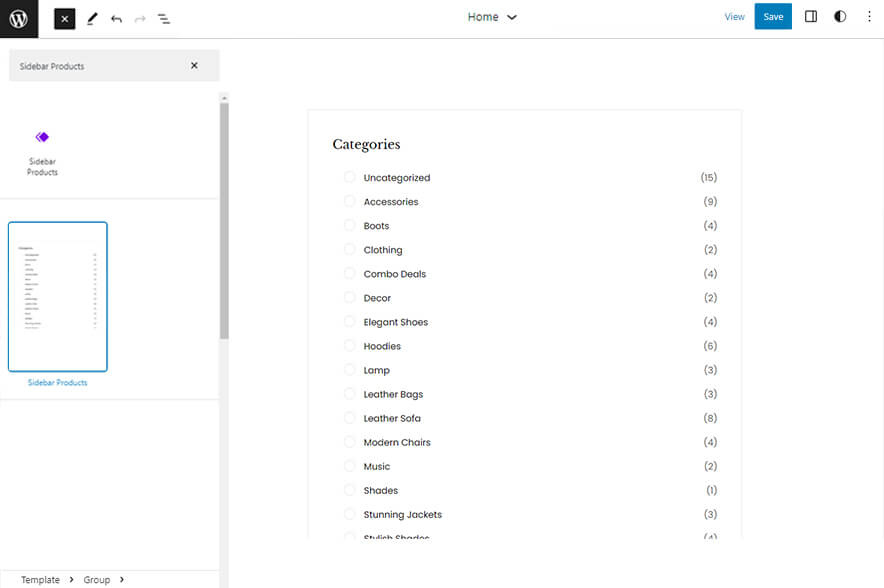Image resolution: width=884 pixels, height=588 pixels.
Task: Click the View link
Action: 734,17
